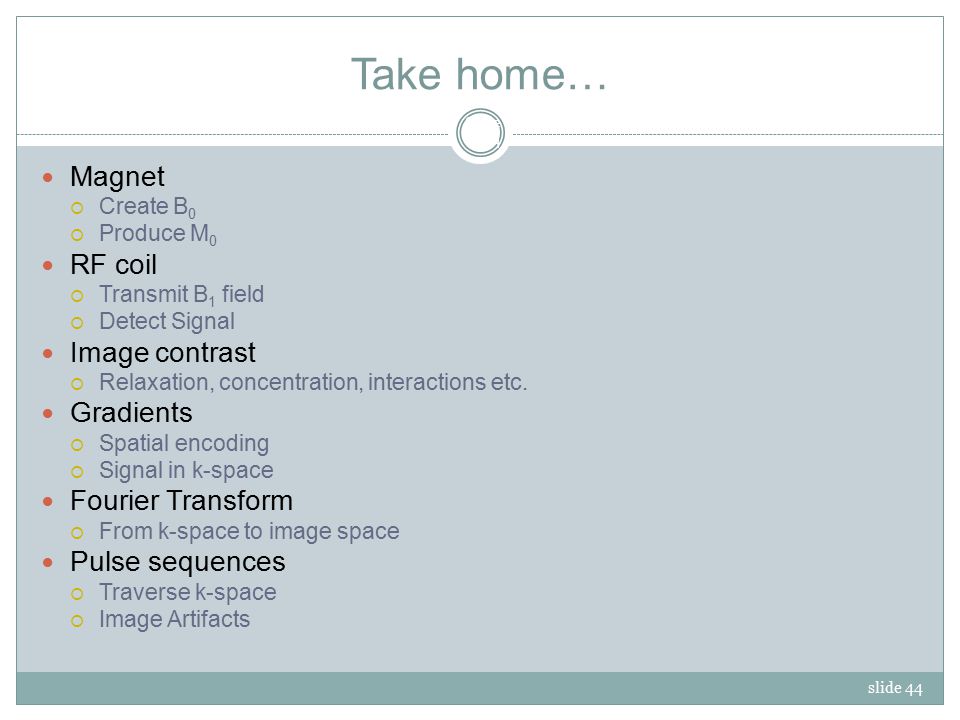Click the Transmit B1 field line
Viewport: 960px width, 720px height.
click(181, 294)
